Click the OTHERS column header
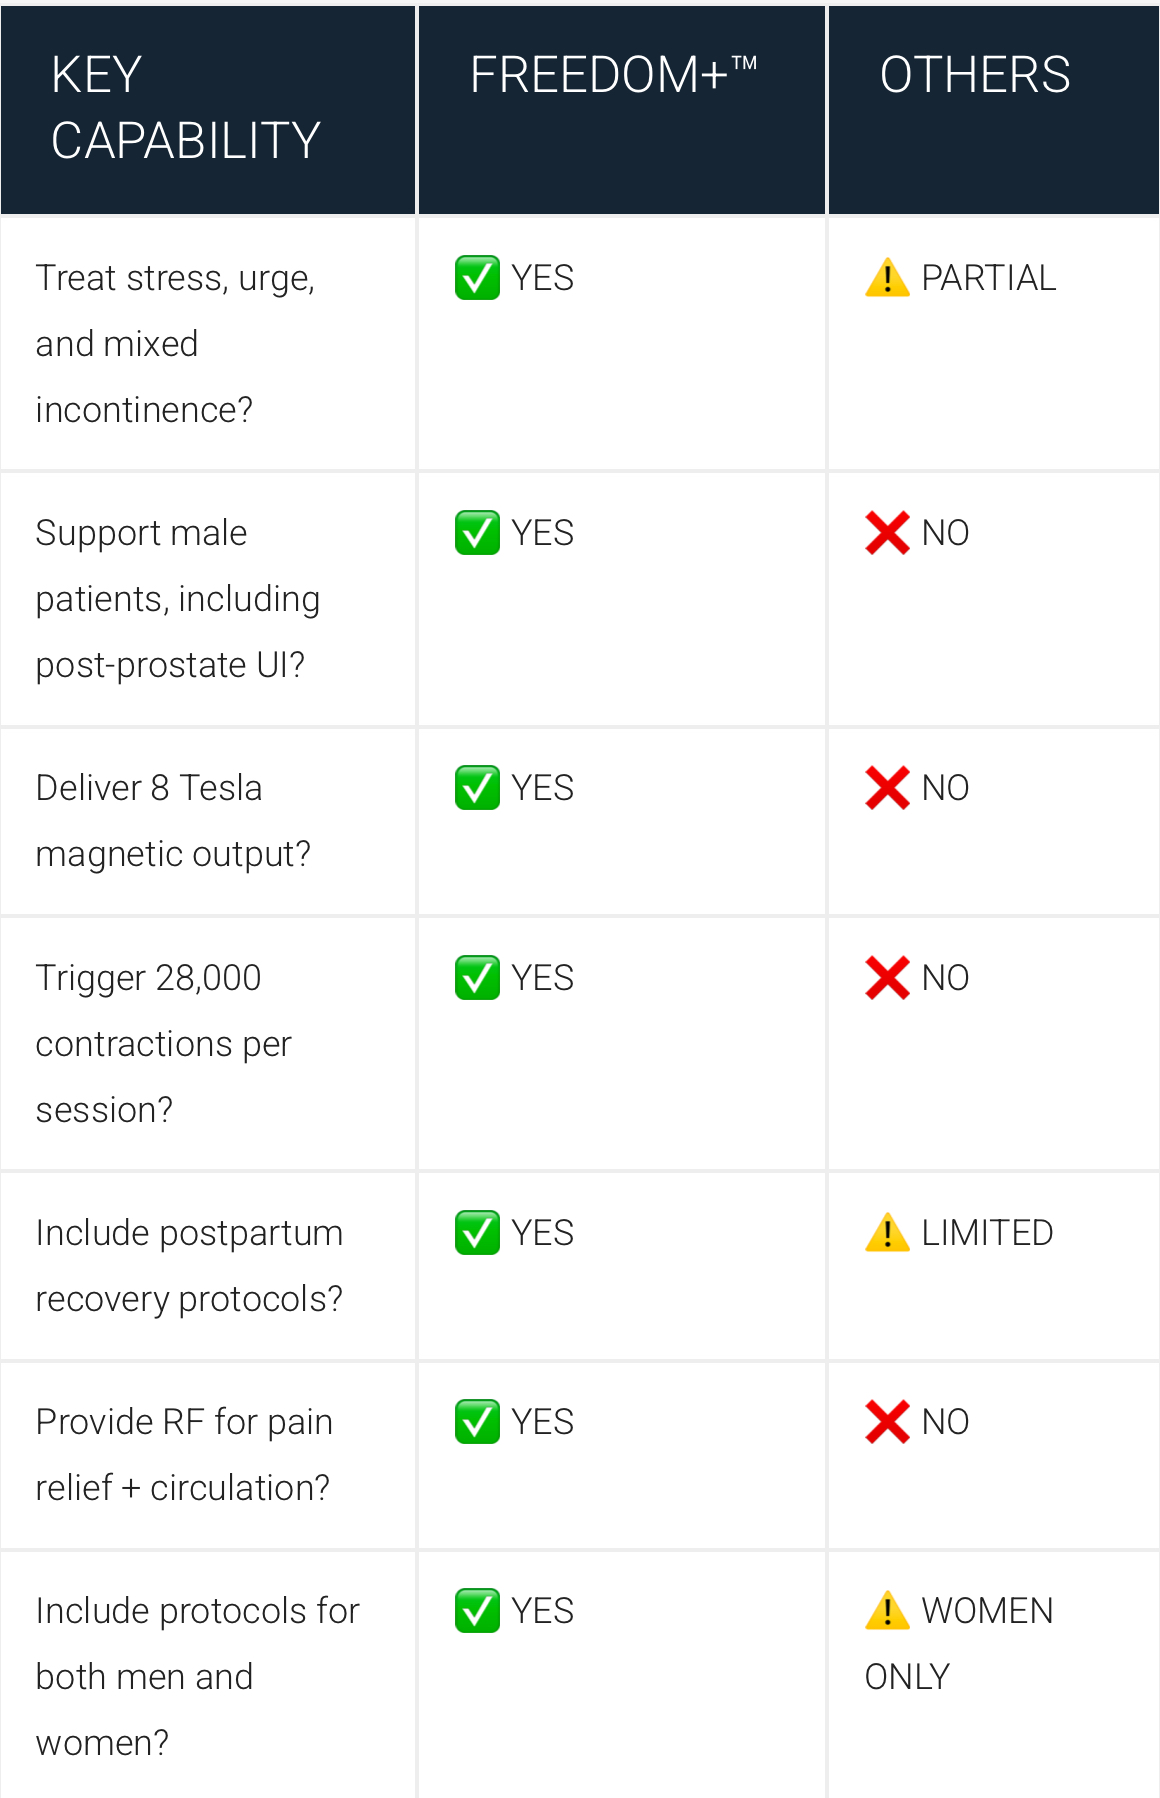Image resolution: width=1160 pixels, height=1798 pixels. point(975,76)
